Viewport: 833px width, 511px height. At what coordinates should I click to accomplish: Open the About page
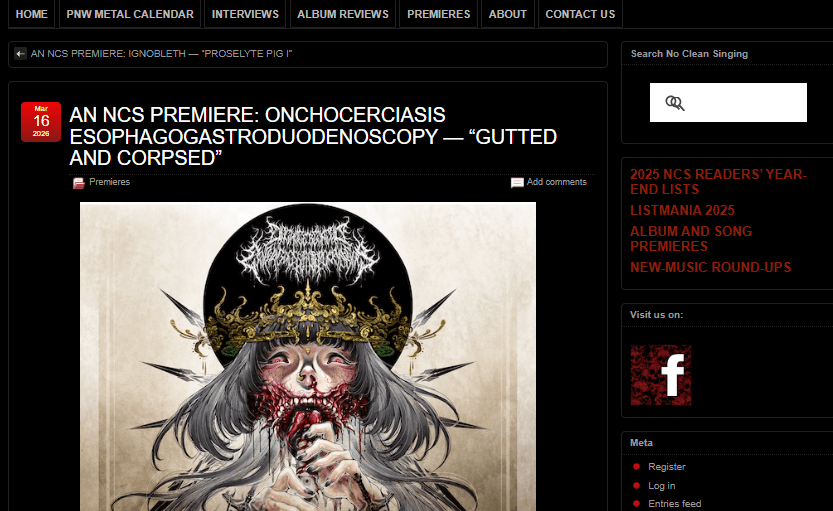coord(508,14)
